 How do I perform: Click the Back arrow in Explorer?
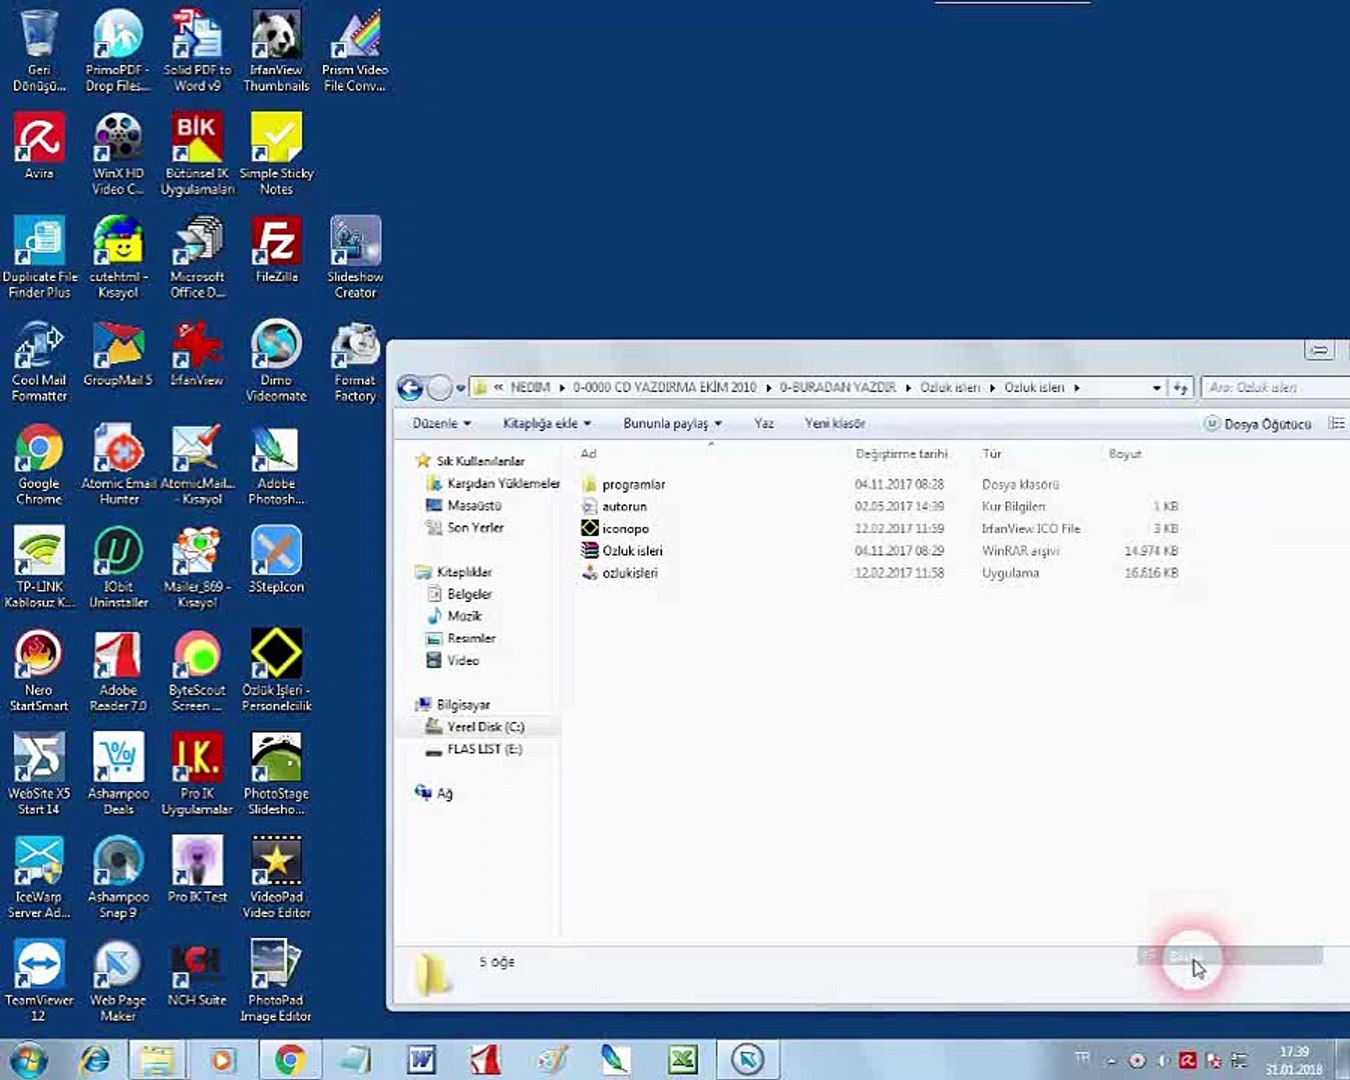tap(410, 388)
